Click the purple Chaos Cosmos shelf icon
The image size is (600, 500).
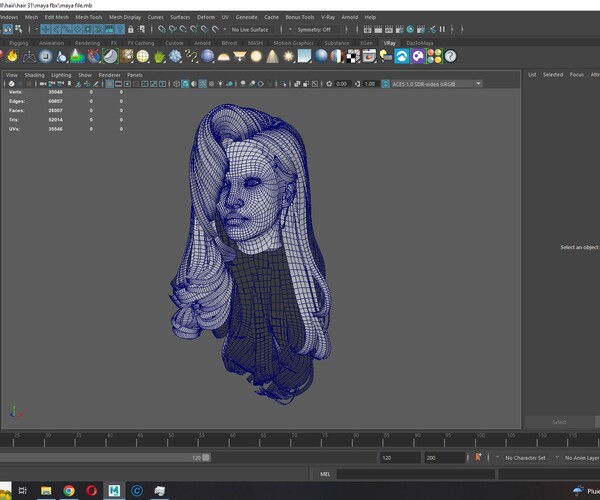[x=418, y=56]
